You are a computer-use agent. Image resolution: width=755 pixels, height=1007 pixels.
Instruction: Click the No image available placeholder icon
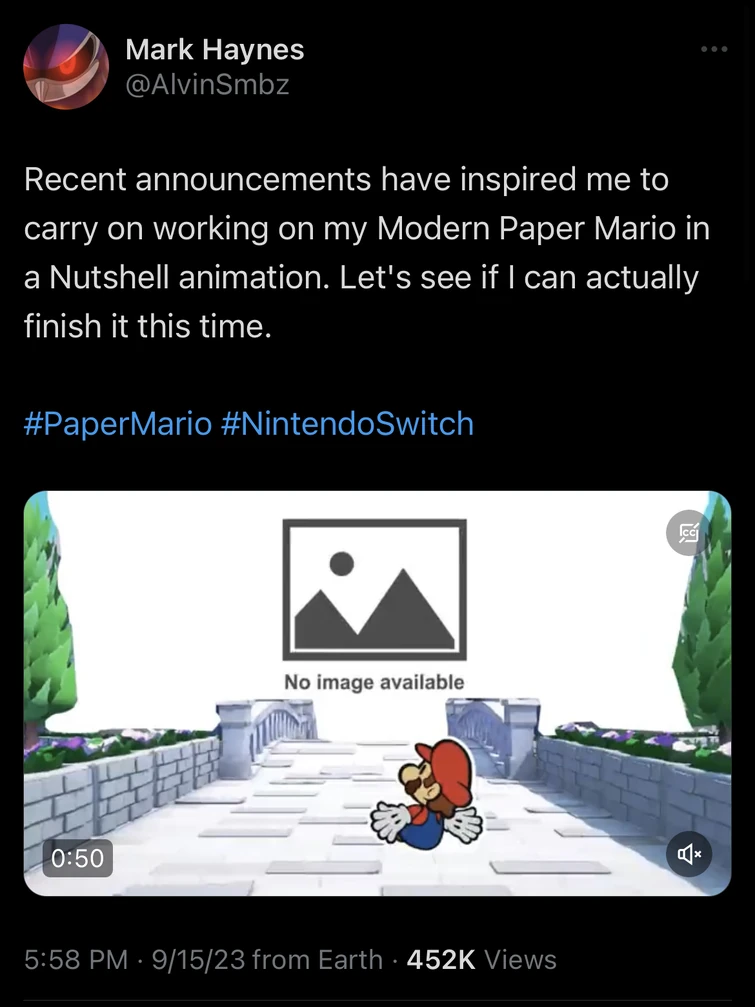(x=374, y=590)
